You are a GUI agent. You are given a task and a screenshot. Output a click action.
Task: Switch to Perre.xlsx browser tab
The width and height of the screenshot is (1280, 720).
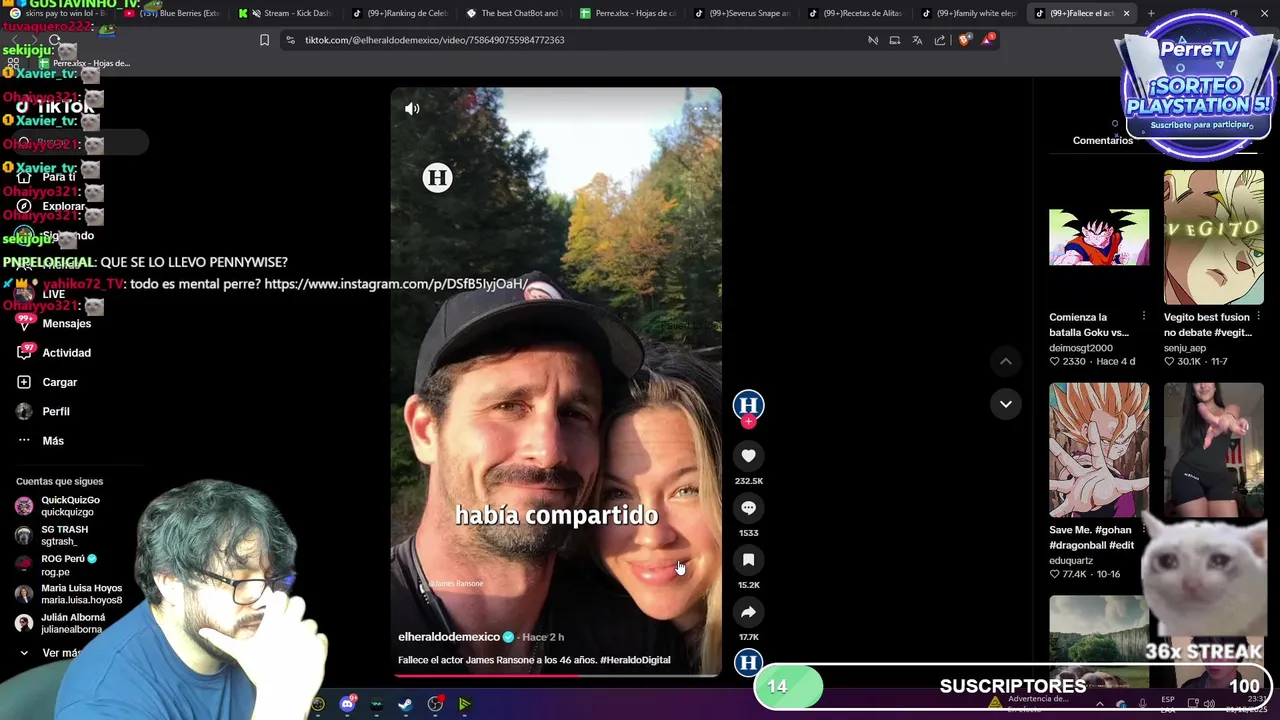point(627,13)
